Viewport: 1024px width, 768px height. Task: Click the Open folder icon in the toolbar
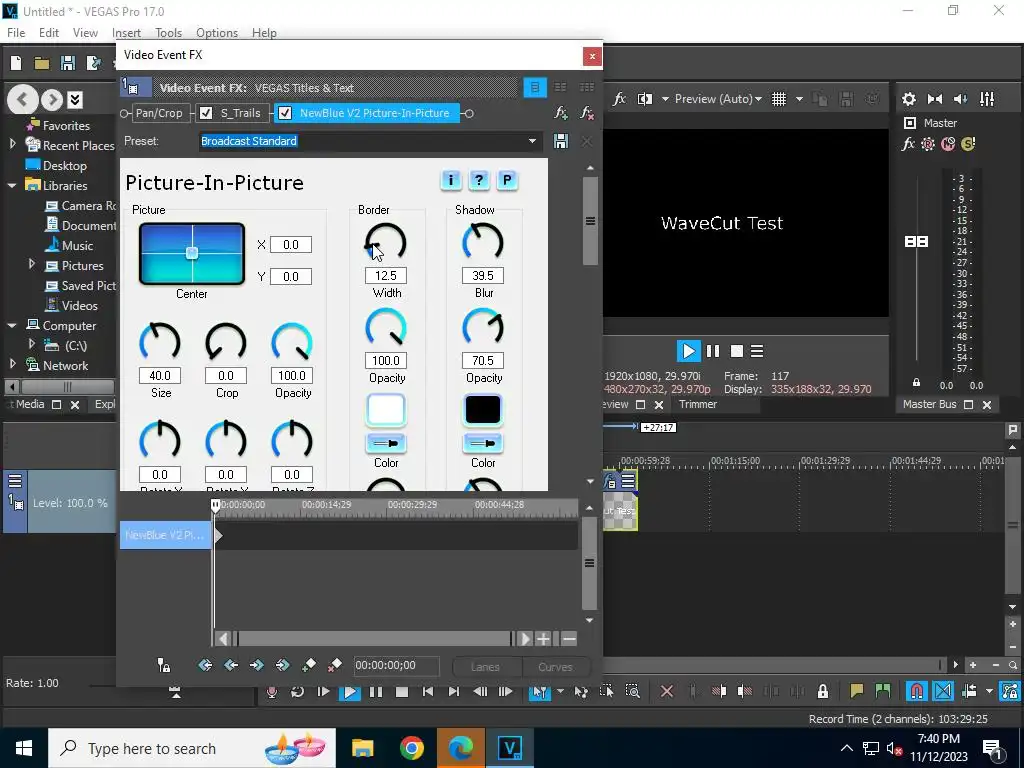(x=42, y=63)
